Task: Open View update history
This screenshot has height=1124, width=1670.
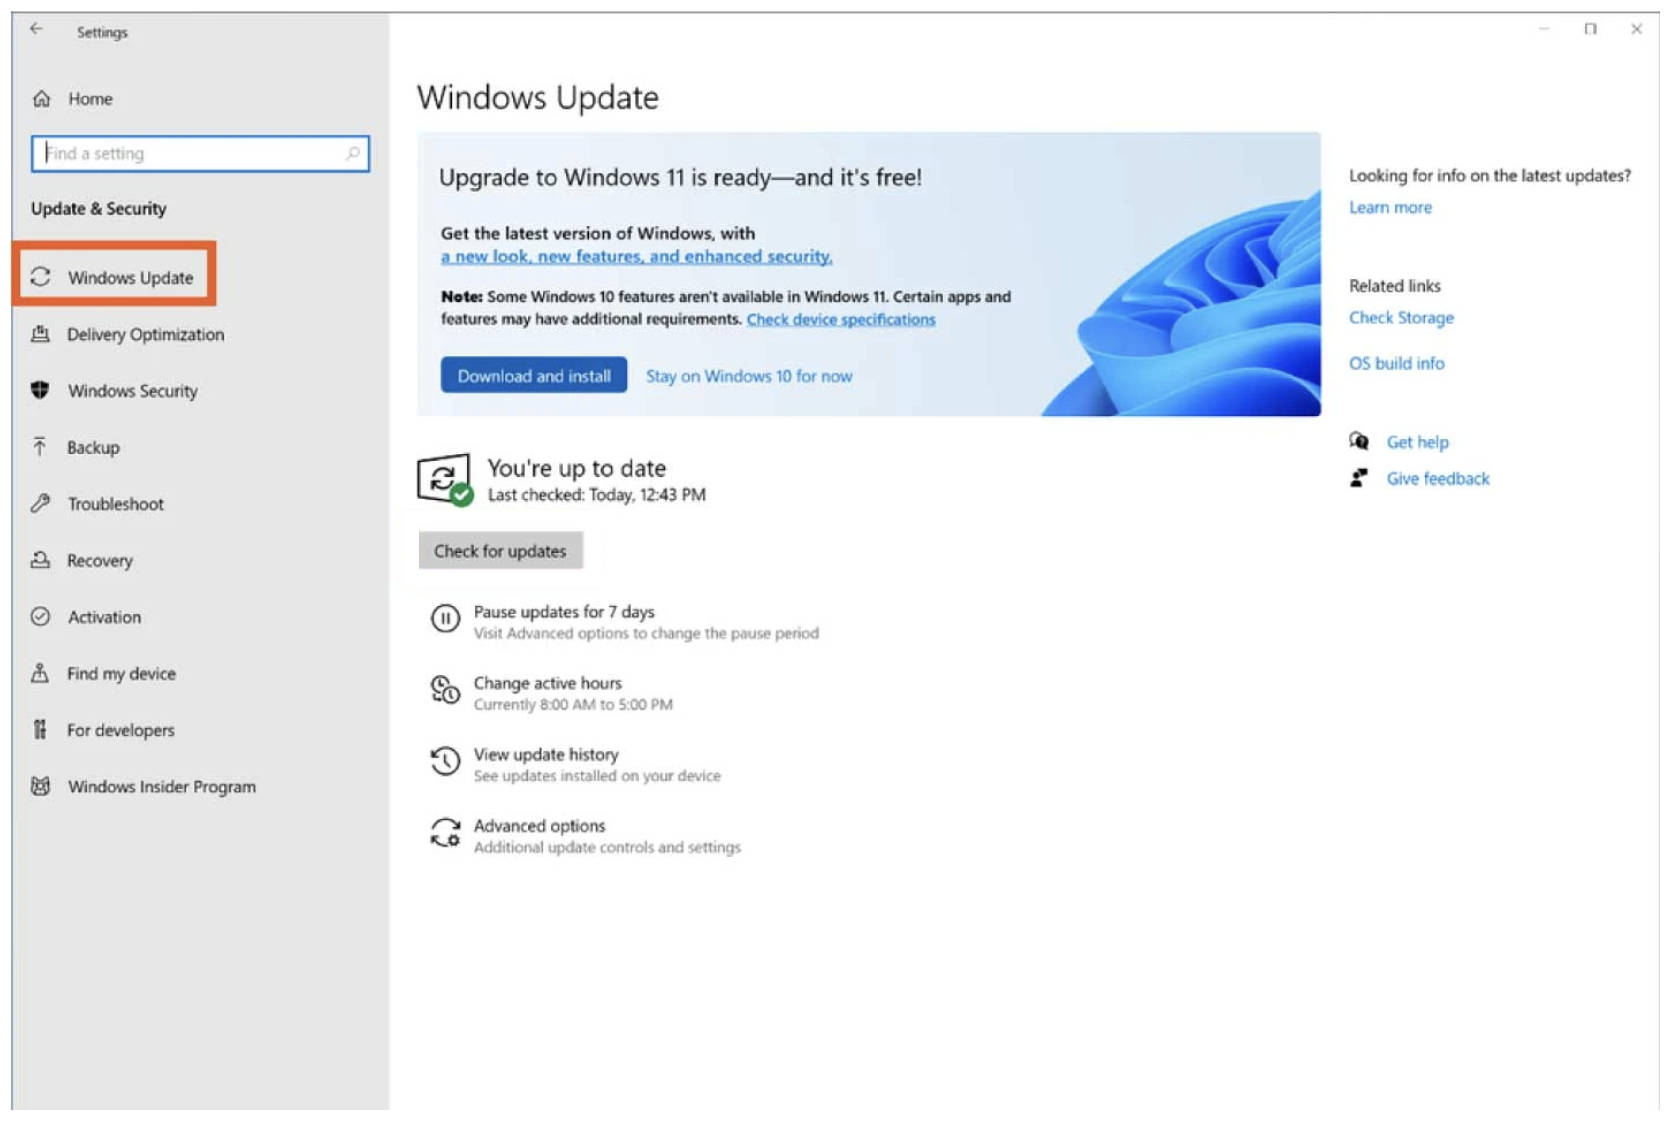Action: click(x=545, y=754)
